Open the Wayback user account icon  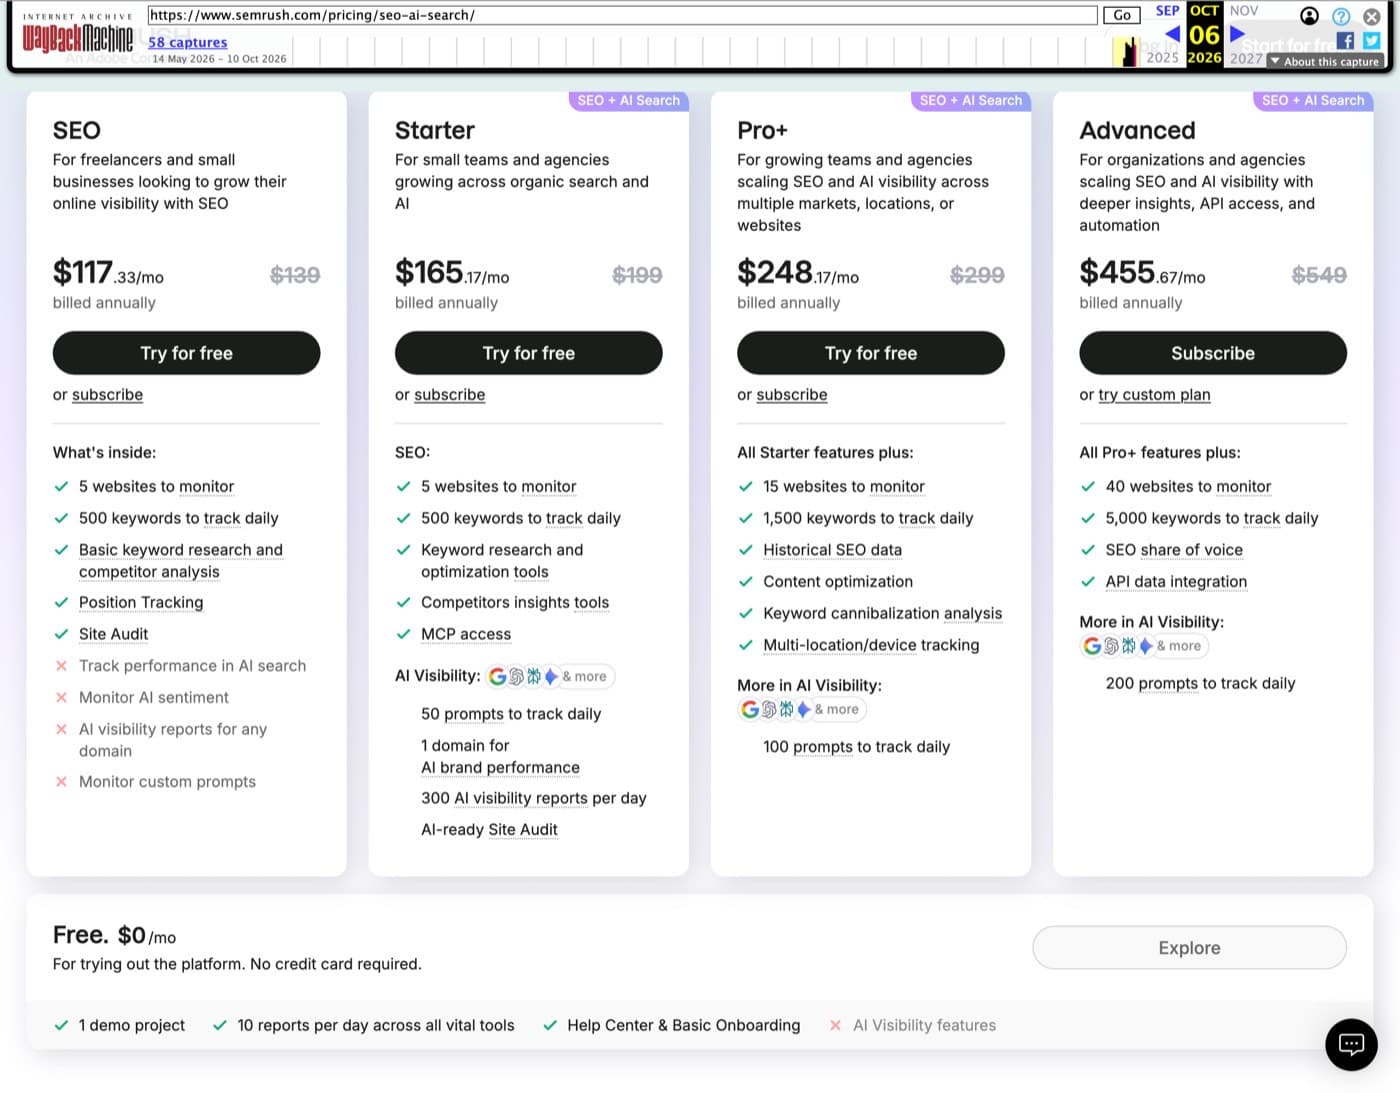[x=1309, y=16]
